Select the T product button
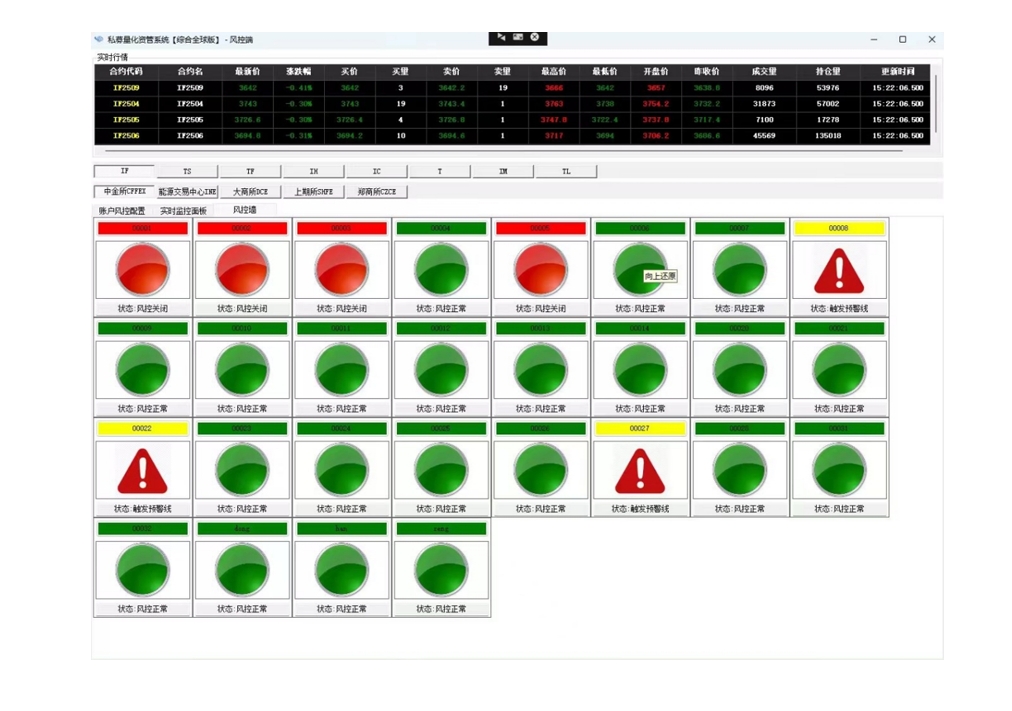1012x711 pixels. (440, 171)
